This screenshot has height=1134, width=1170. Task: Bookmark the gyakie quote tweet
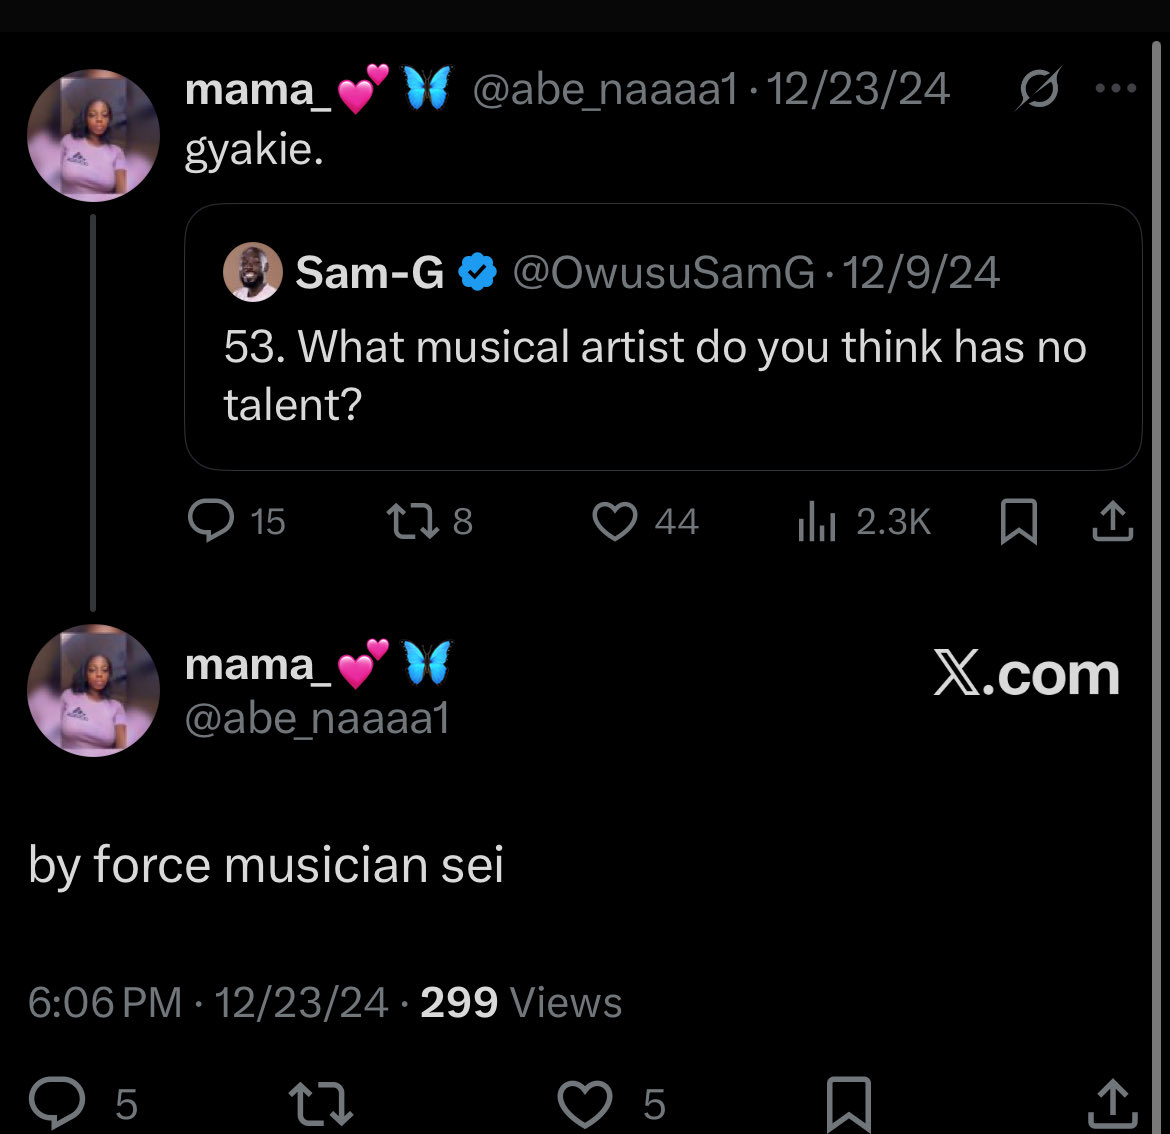pyautogui.click(x=1019, y=521)
